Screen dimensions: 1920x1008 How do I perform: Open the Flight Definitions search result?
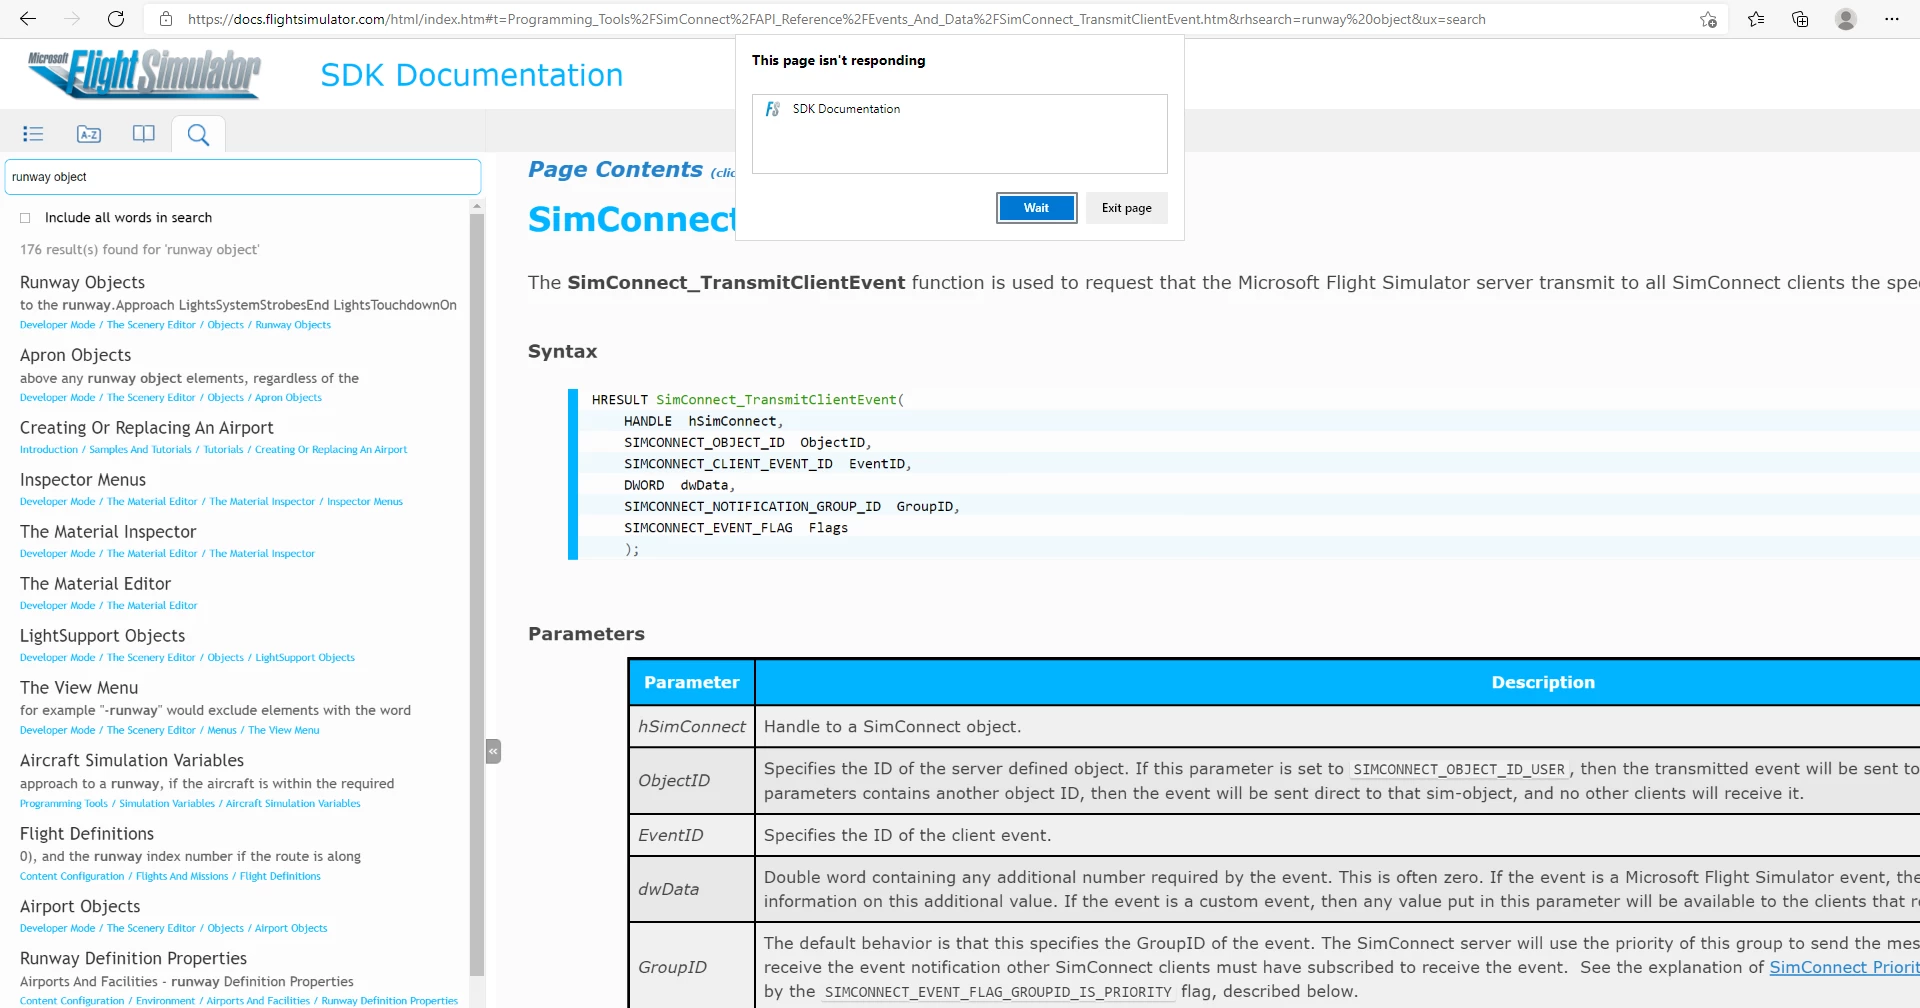tap(87, 834)
